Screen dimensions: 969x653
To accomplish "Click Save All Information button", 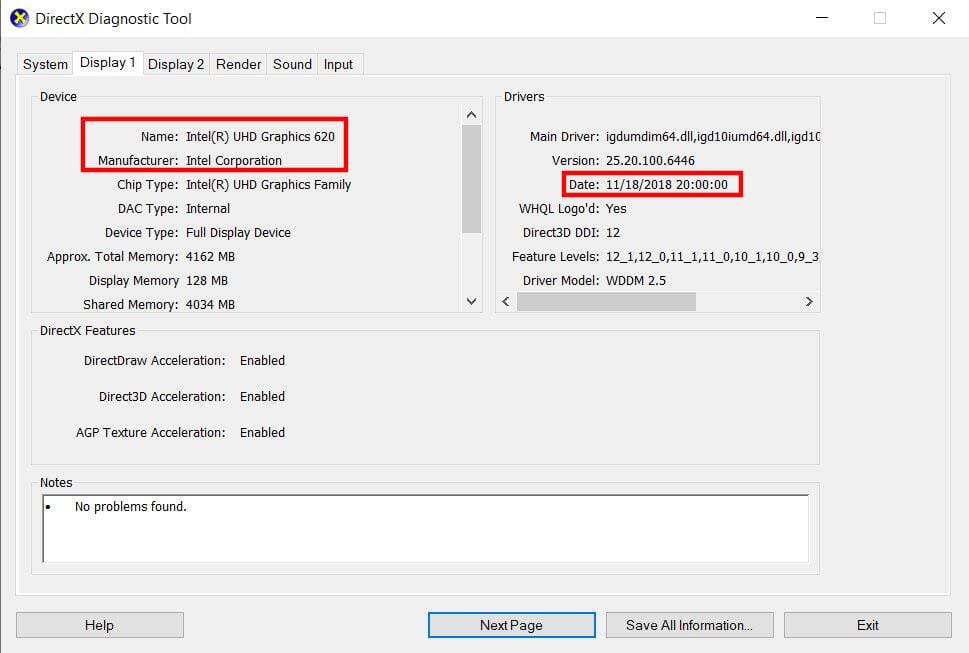I will [x=688, y=625].
